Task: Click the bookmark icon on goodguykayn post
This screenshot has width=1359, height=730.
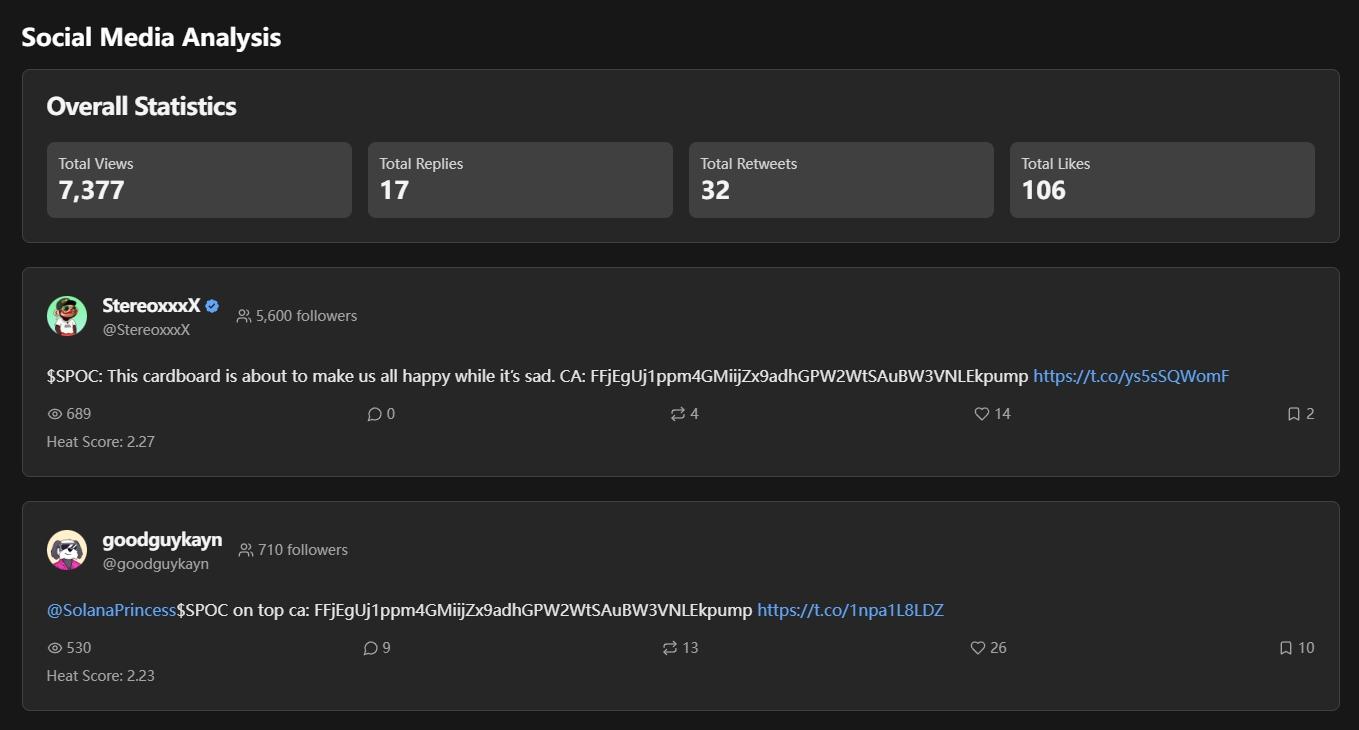Action: coord(1286,648)
